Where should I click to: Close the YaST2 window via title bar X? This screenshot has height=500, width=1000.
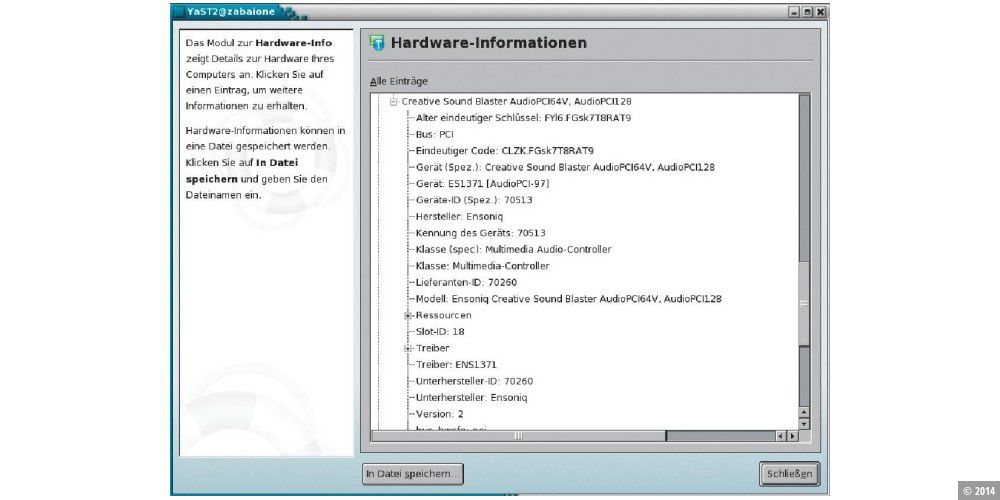[x=820, y=12]
